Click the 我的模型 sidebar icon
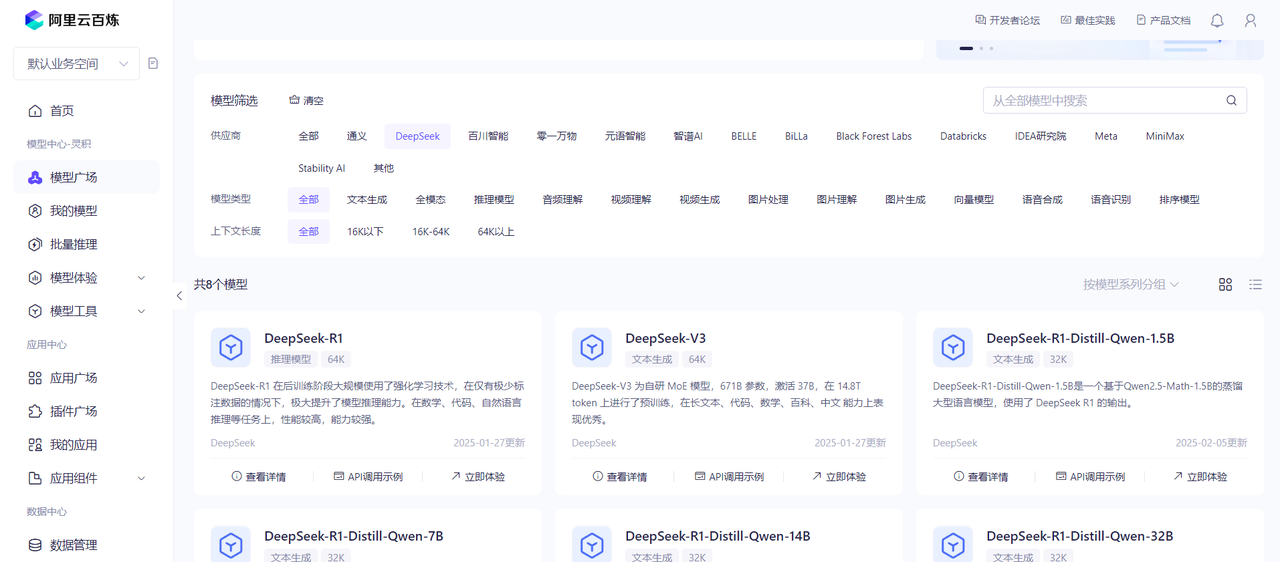The width and height of the screenshot is (1280, 562). 35,211
